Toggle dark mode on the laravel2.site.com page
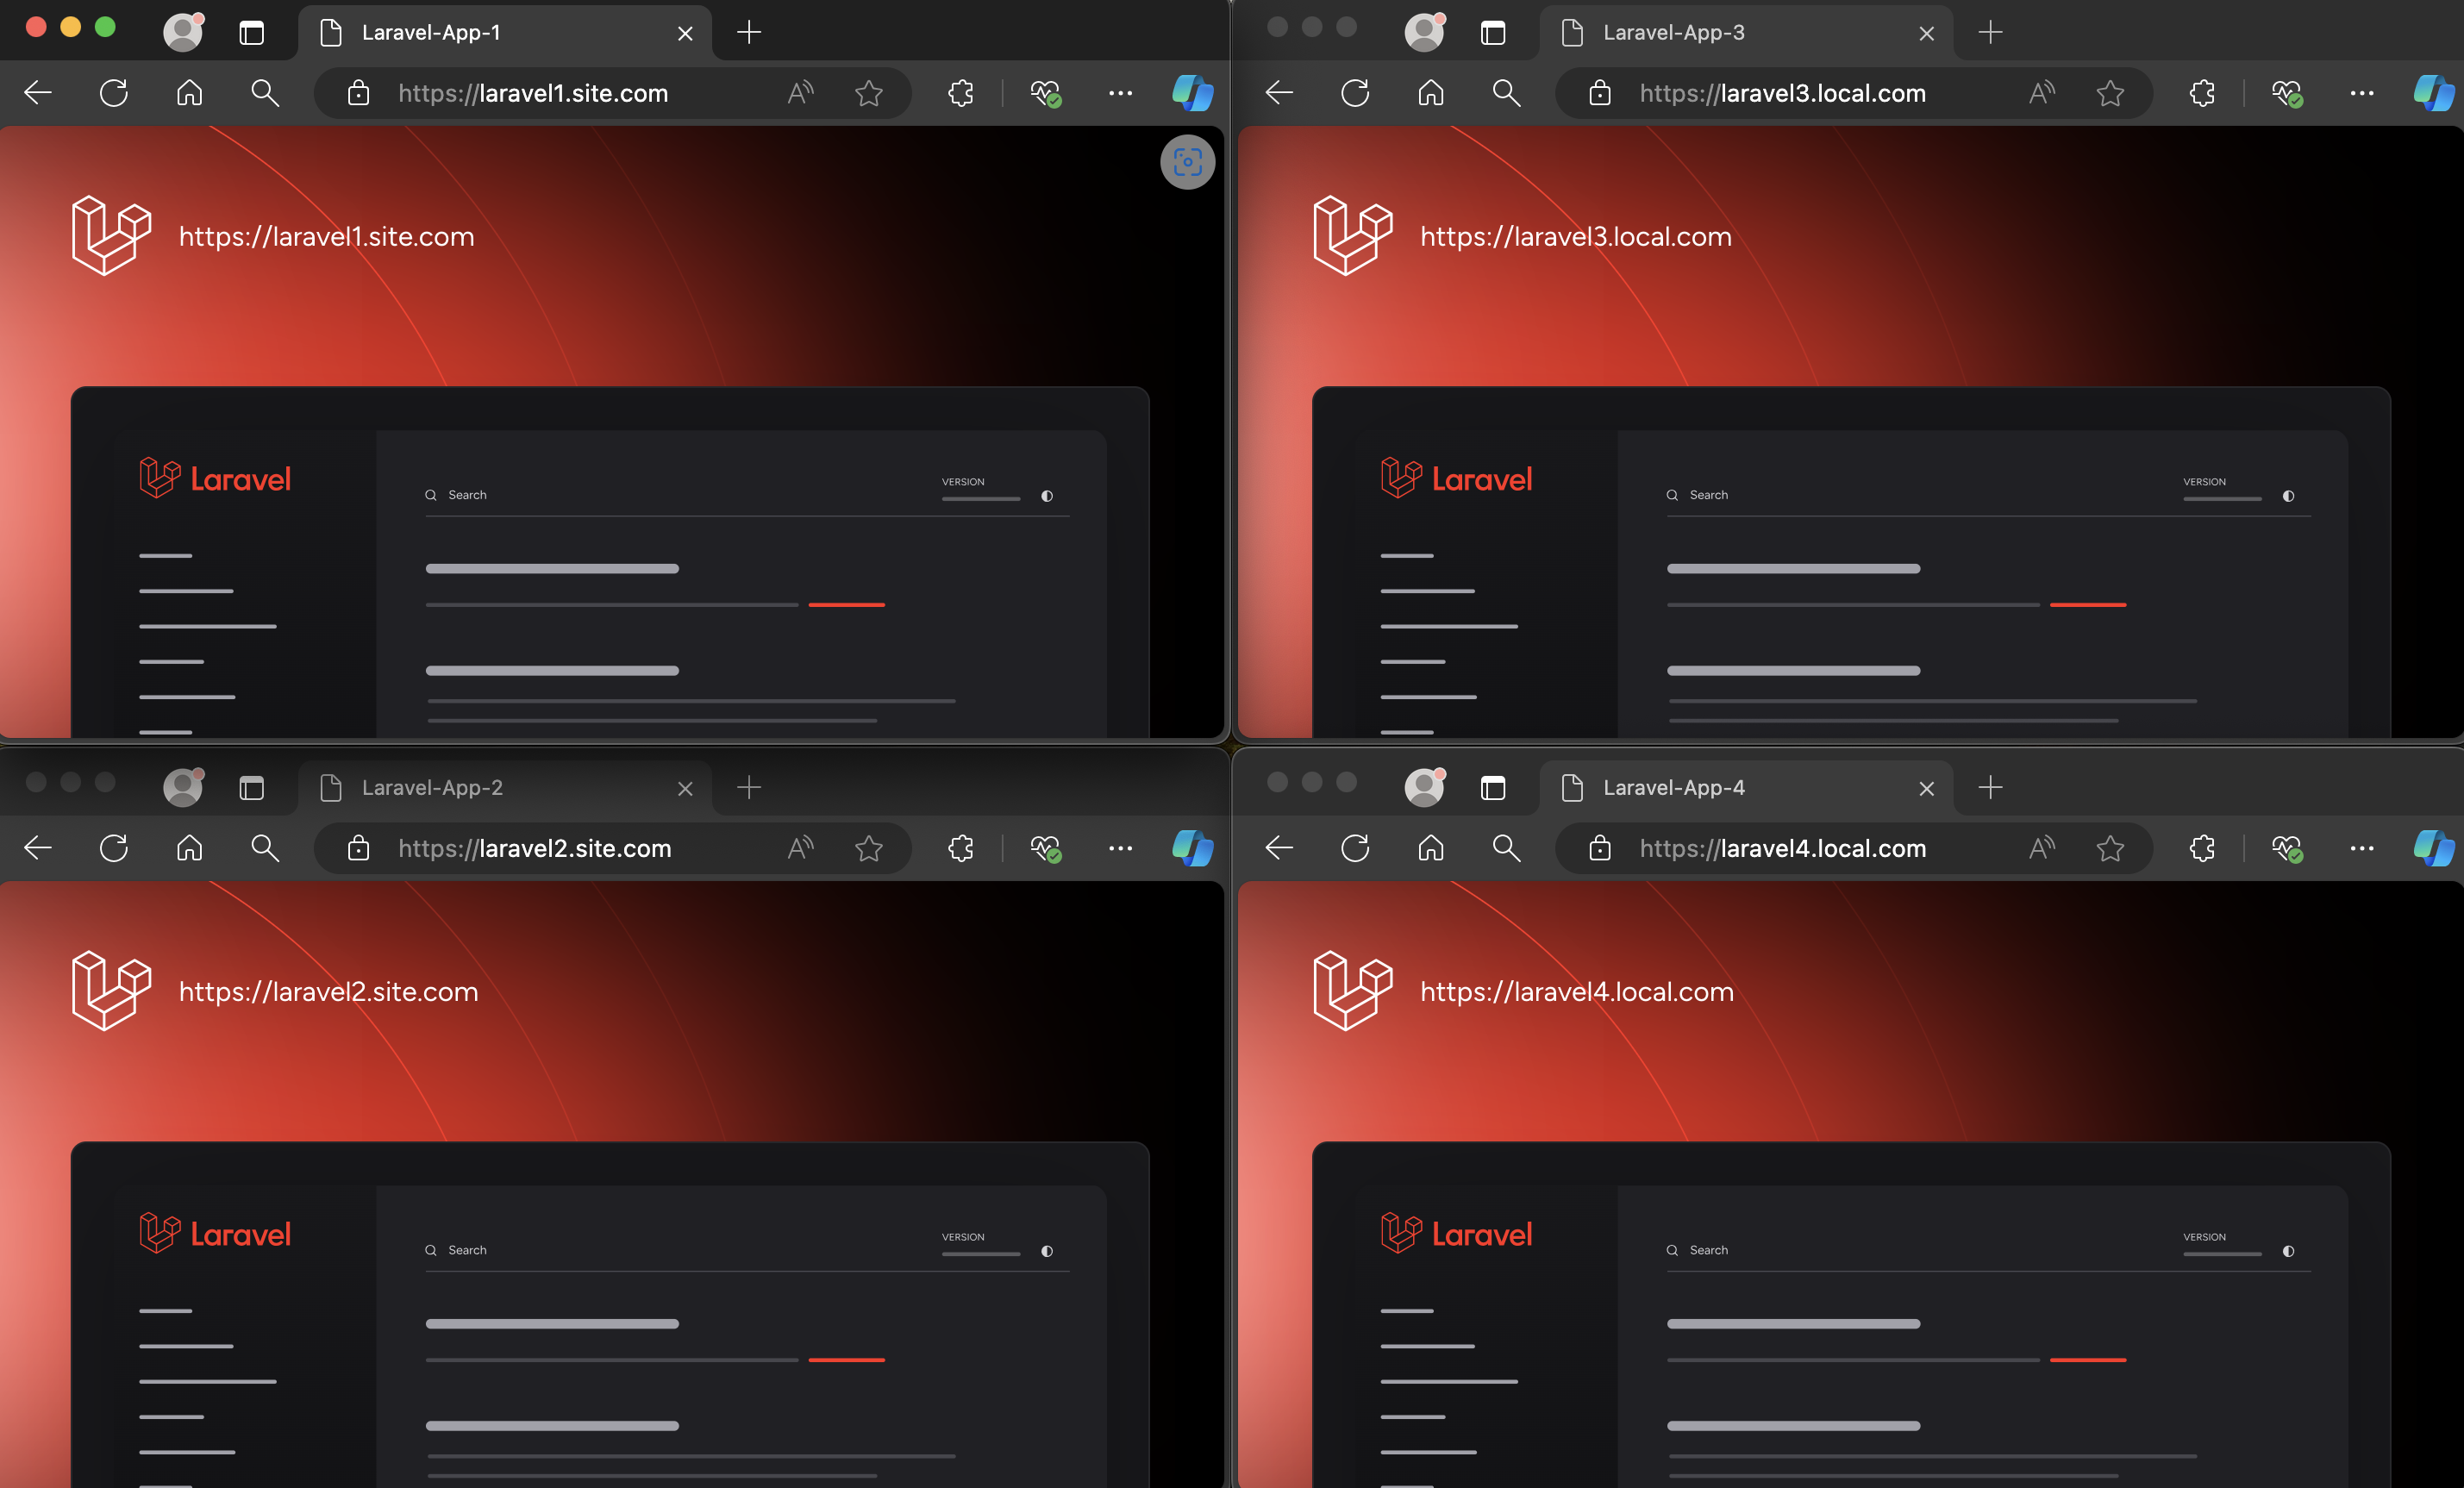The width and height of the screenshot is (2464, 1488). coord(1046,1251)
